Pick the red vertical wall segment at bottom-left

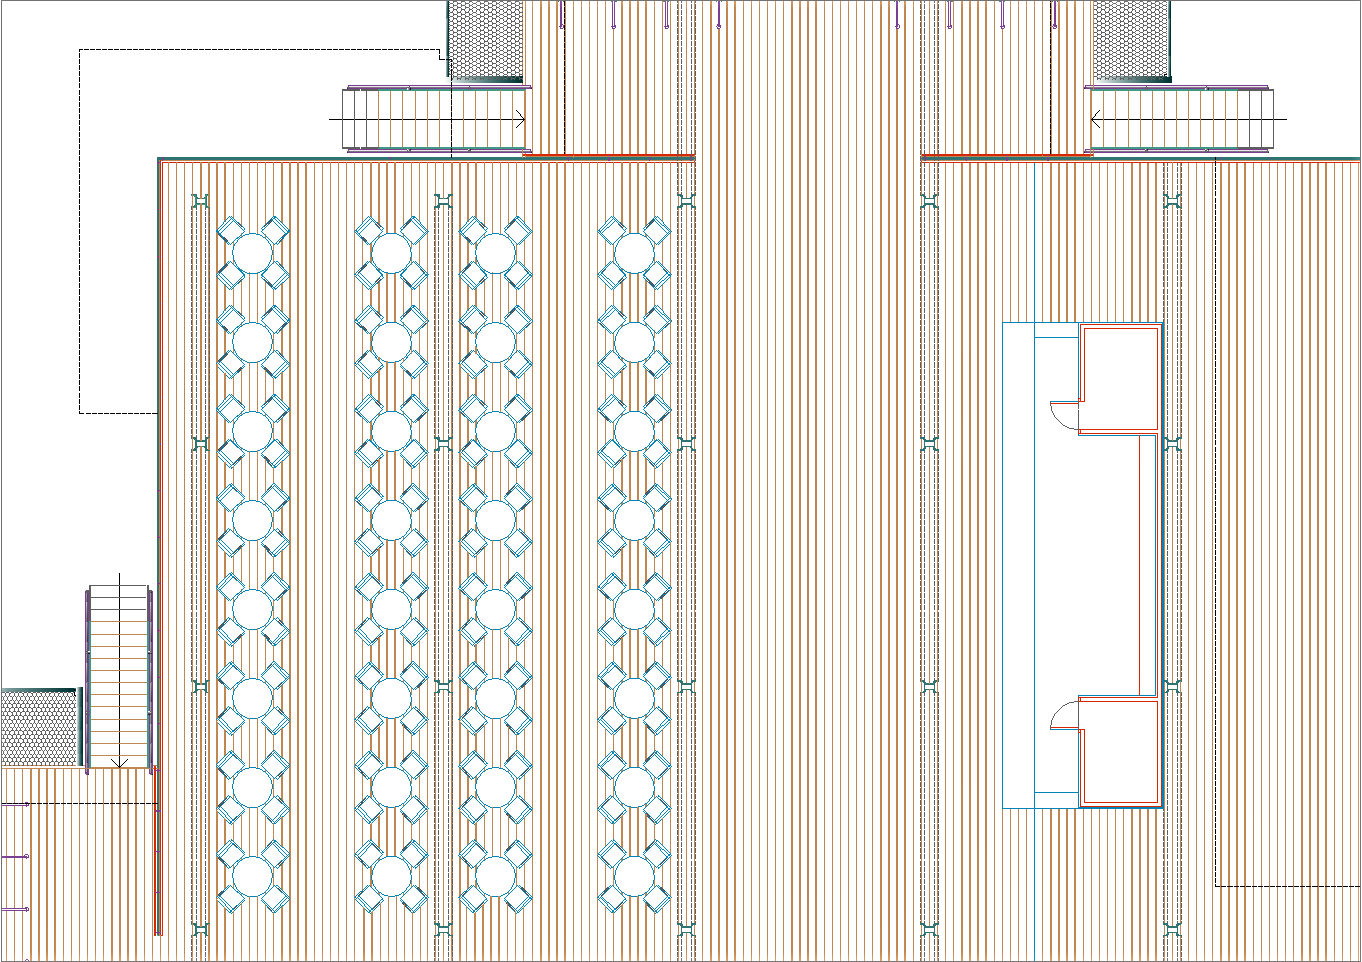(x=157, y=850)
